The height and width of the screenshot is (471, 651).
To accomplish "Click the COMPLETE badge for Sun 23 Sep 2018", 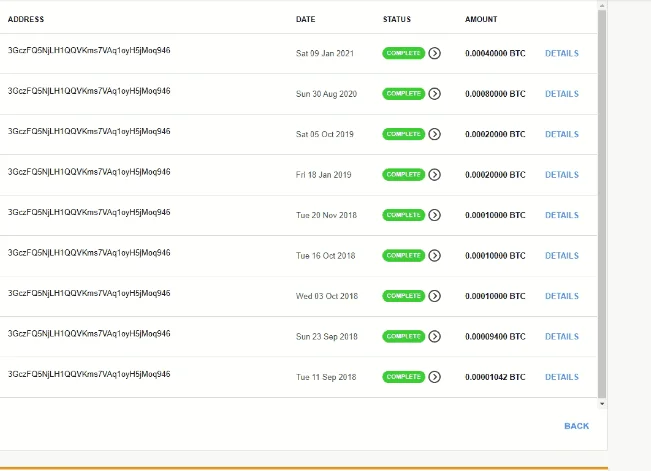I will click(404, 336).
